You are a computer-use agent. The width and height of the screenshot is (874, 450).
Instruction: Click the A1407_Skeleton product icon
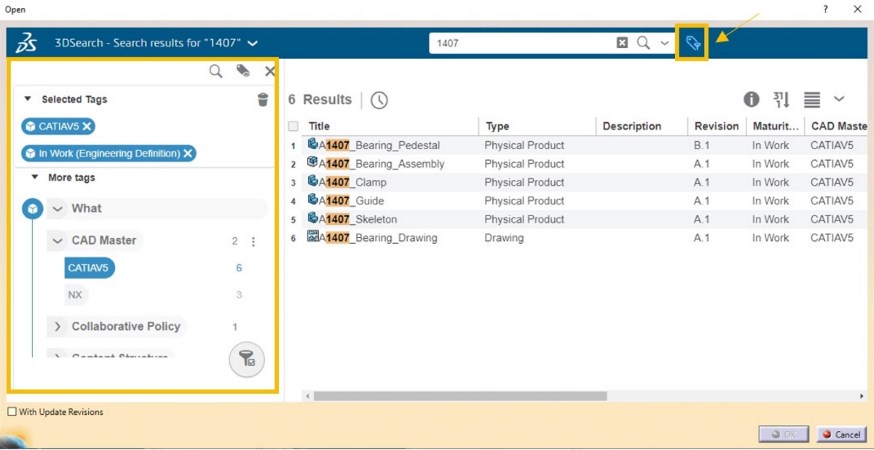[x=313, y=217]
